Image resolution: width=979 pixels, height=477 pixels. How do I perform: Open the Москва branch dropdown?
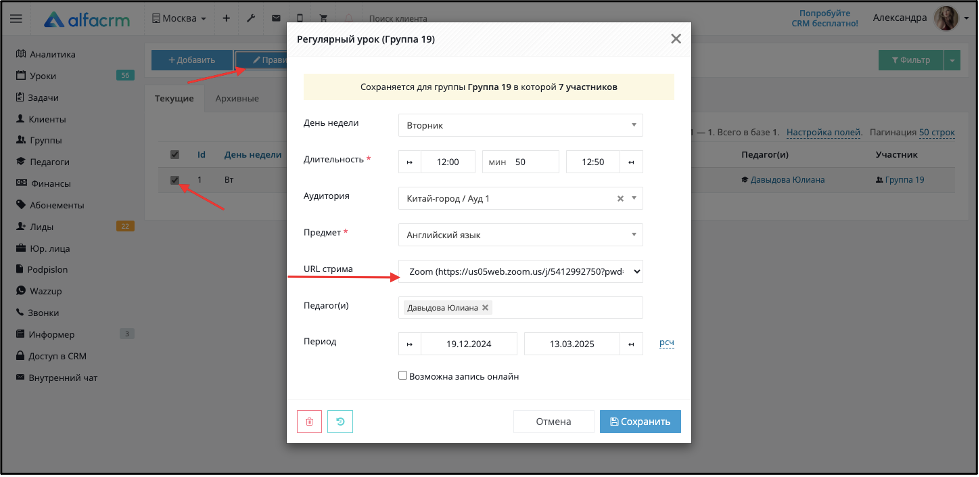179,19
